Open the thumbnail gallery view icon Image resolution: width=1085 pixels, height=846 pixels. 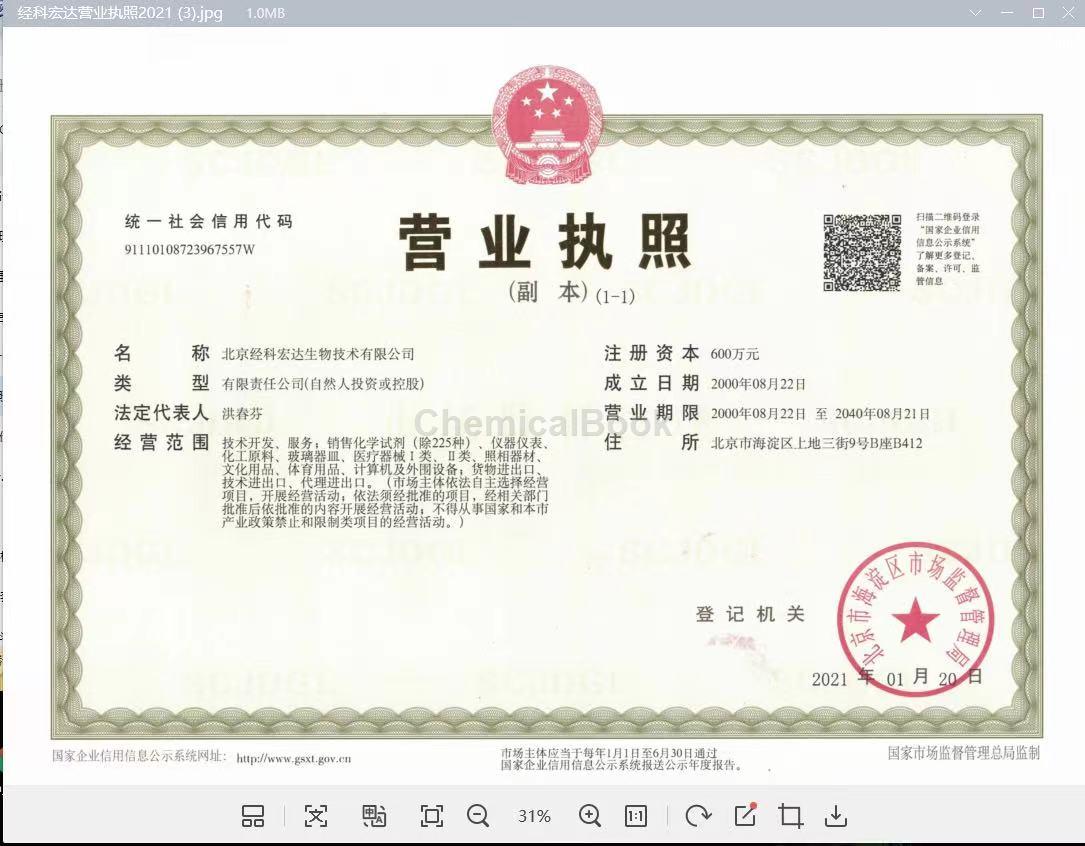click(253, 816)
